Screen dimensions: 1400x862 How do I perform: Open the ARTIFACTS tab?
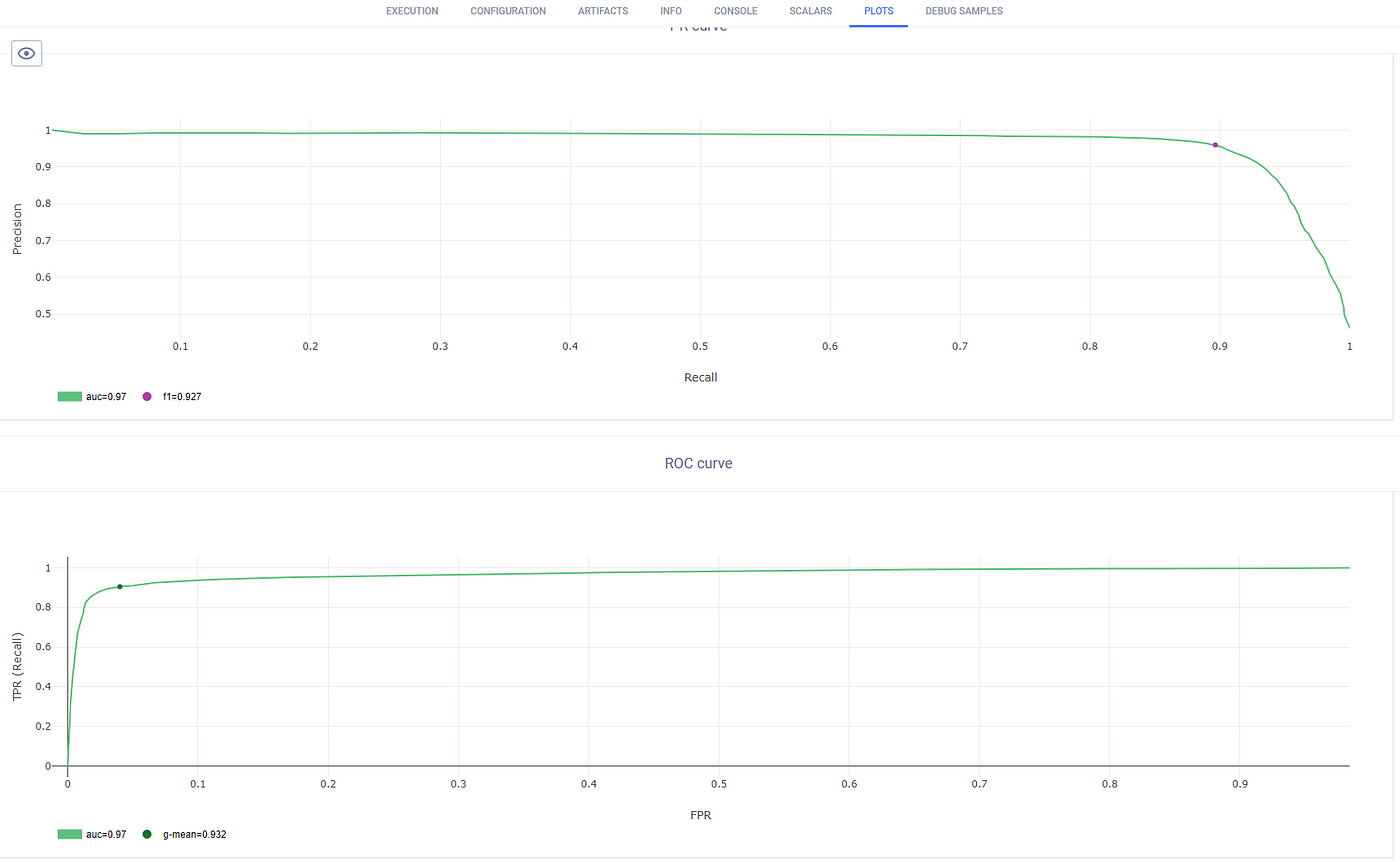click(603, 11)
